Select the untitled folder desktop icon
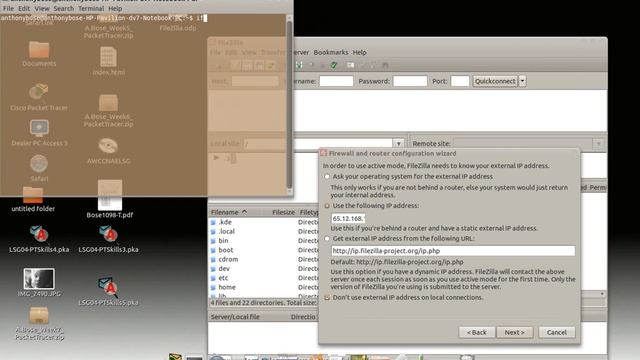This screenshot has height=360, width=640. pyautogui.click(x=33, y=200)
